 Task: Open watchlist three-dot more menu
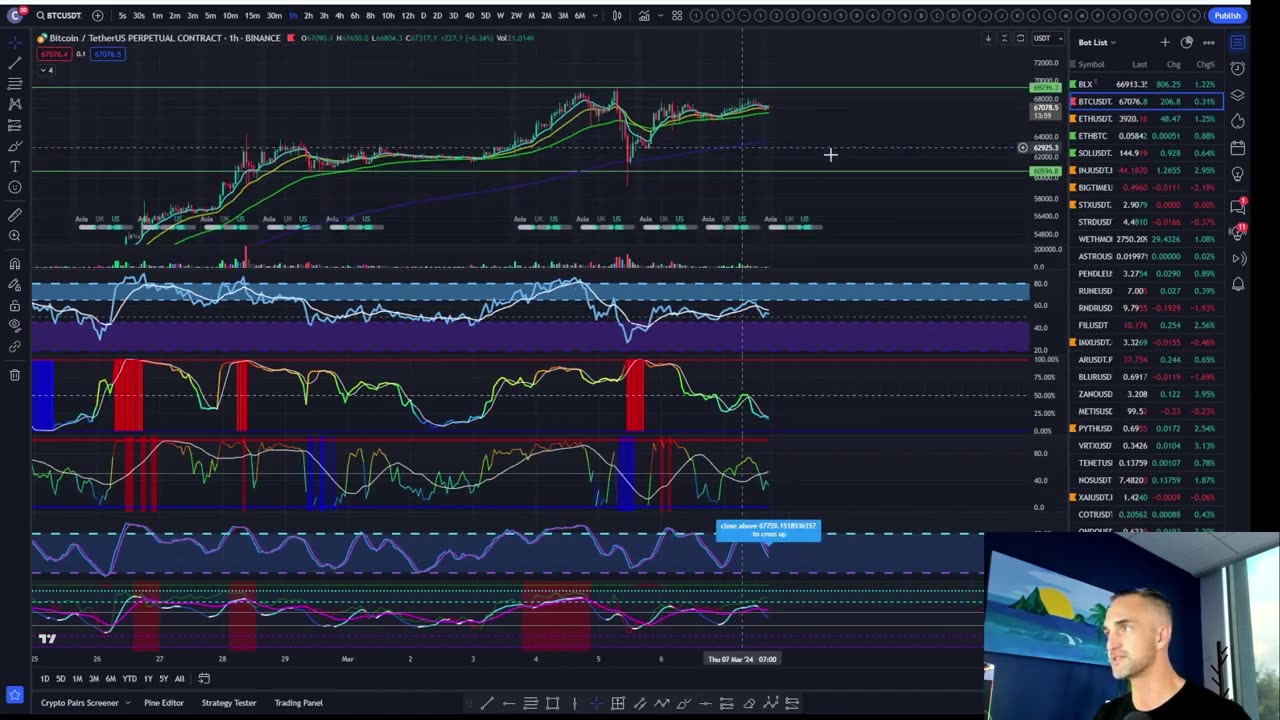coord(1209,42)
